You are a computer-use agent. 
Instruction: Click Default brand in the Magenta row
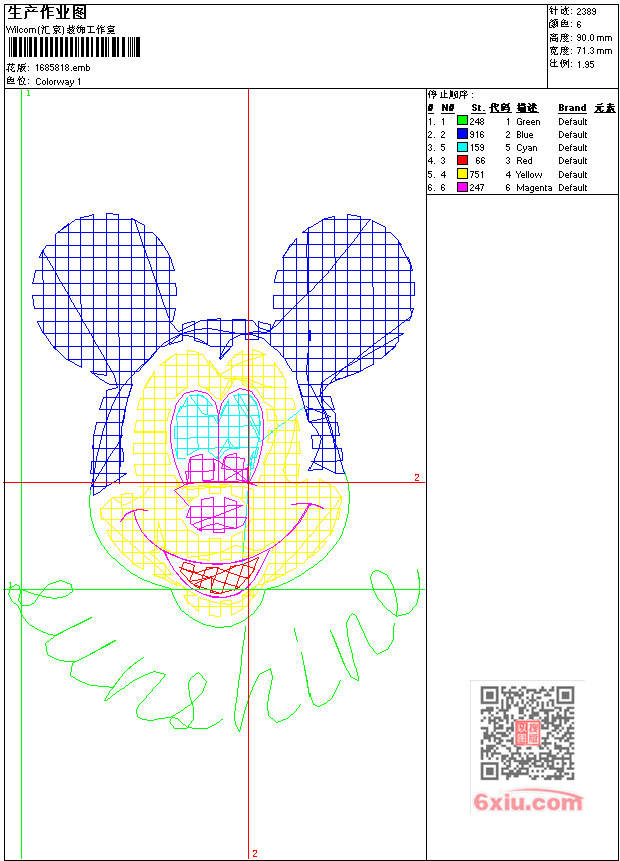[573, 188]
